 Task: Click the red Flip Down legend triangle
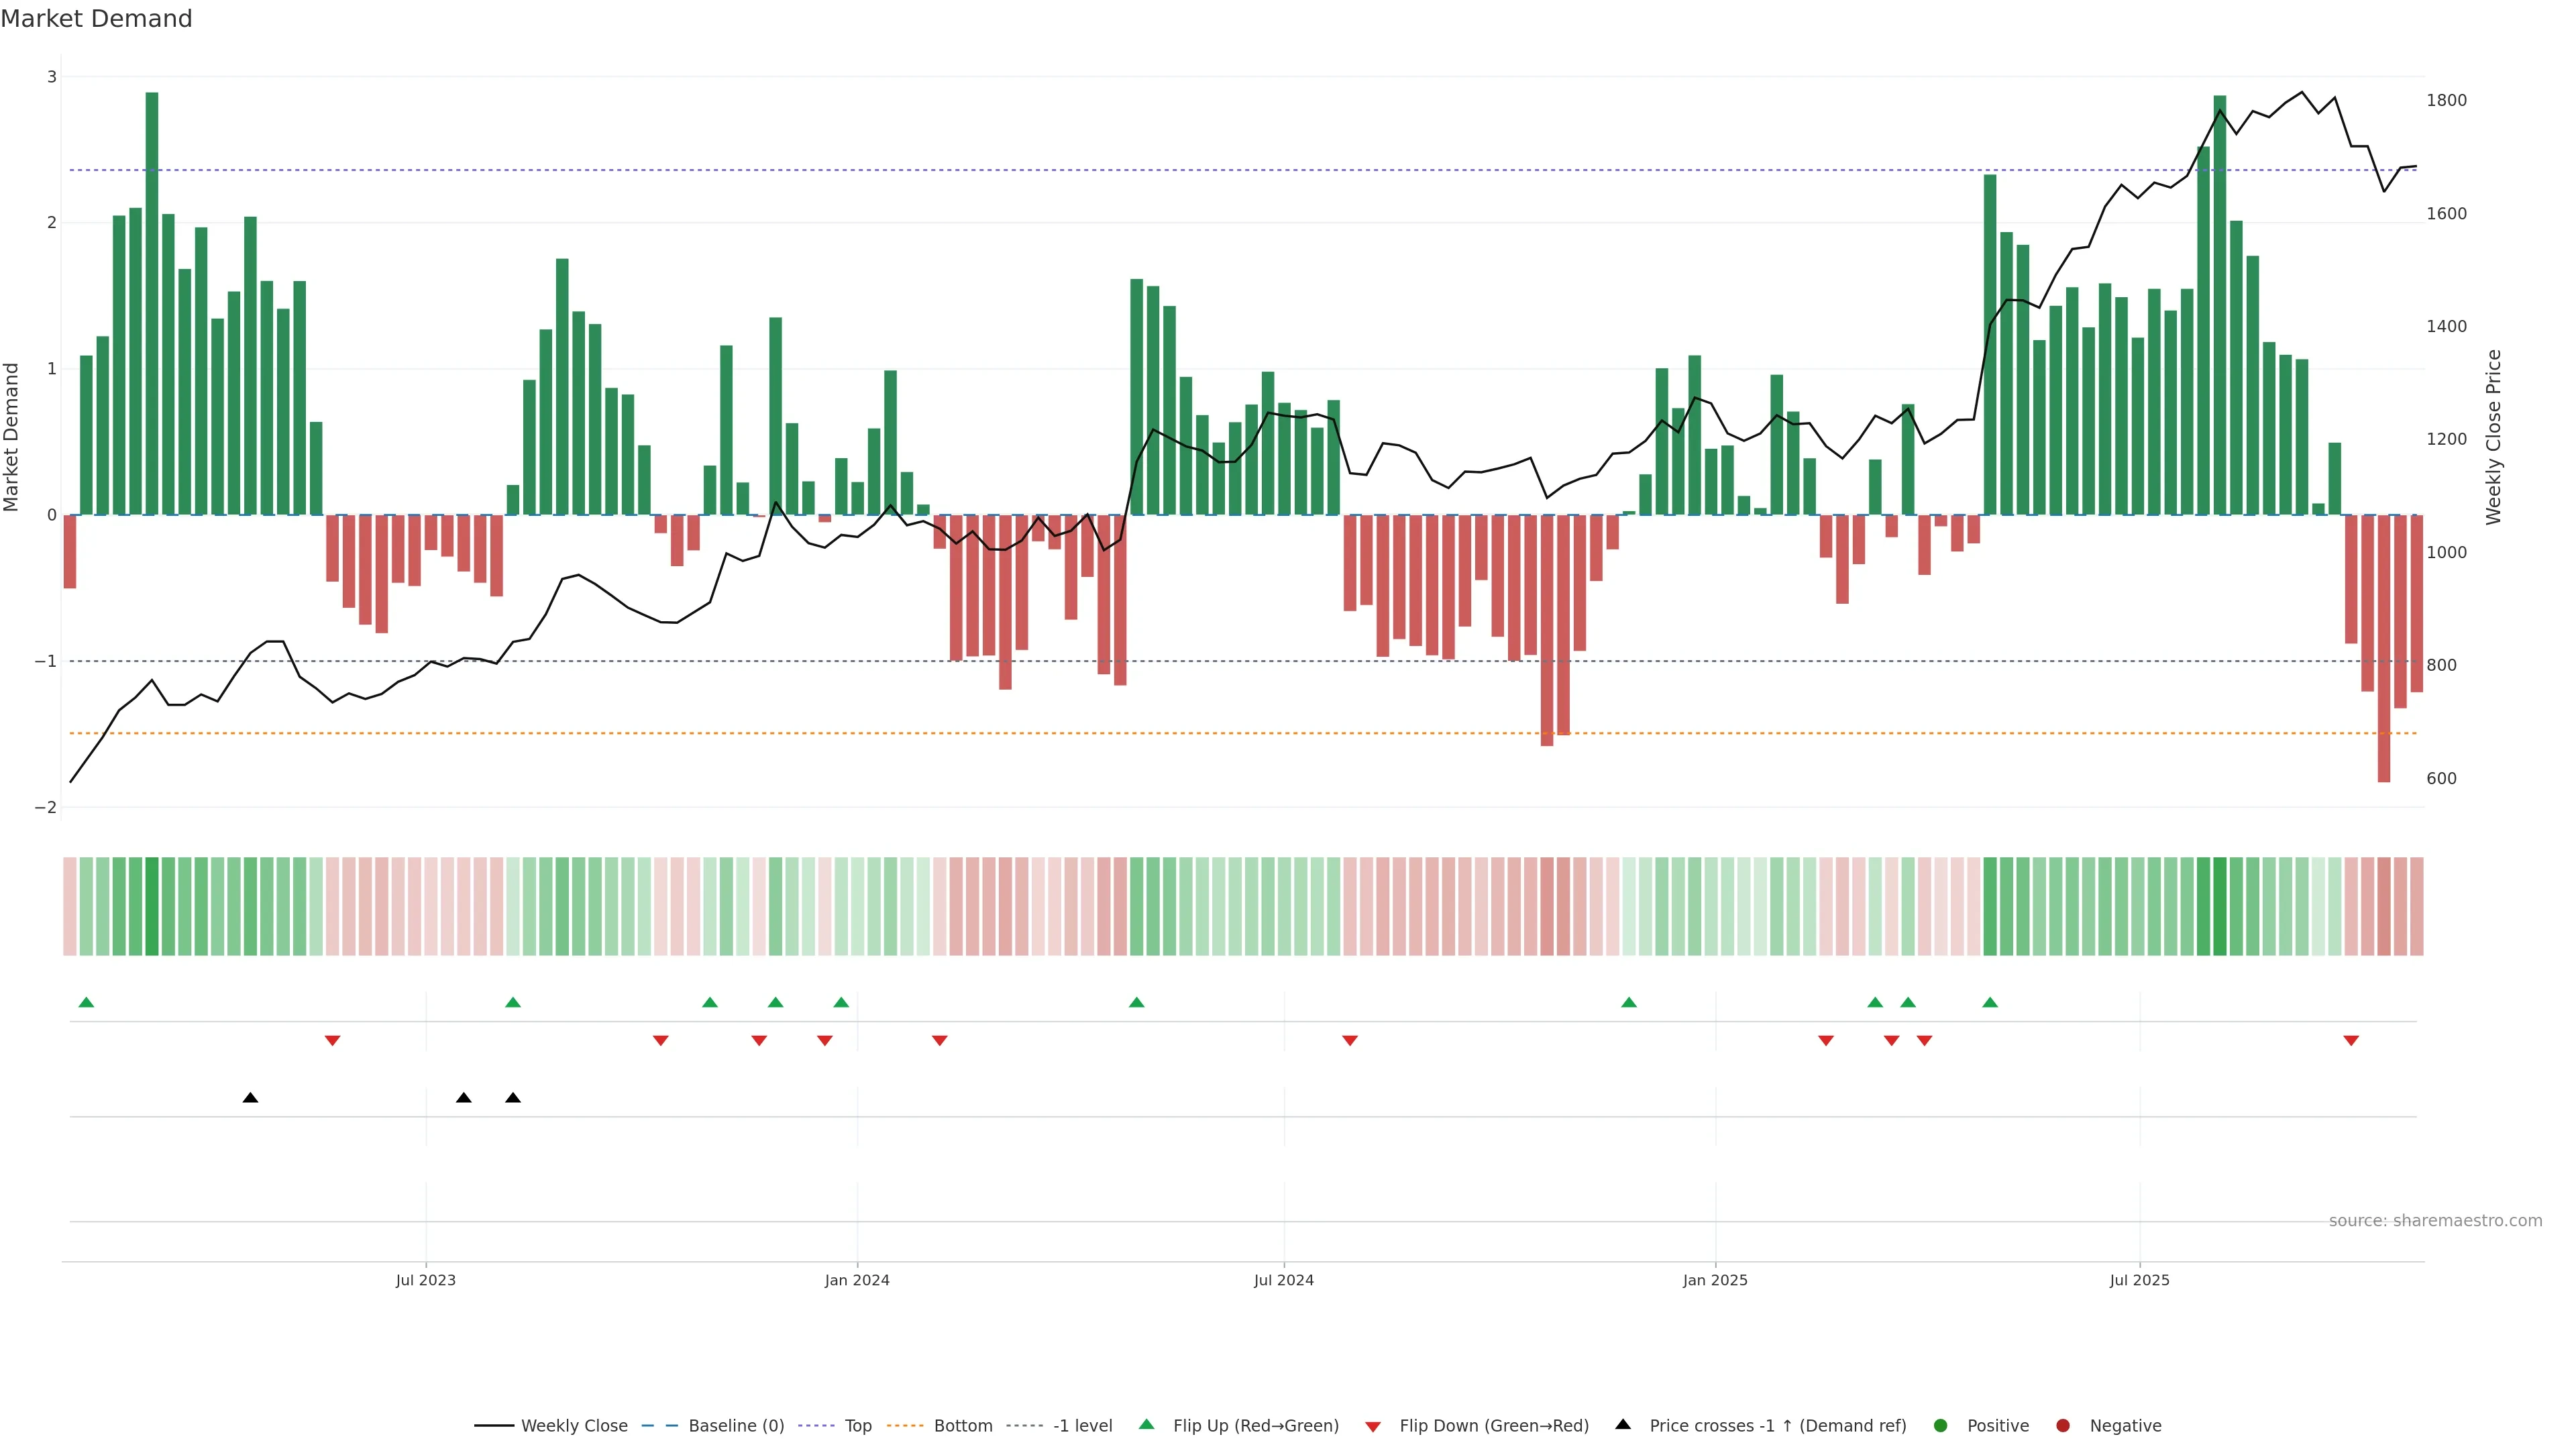(1372, 1426)
